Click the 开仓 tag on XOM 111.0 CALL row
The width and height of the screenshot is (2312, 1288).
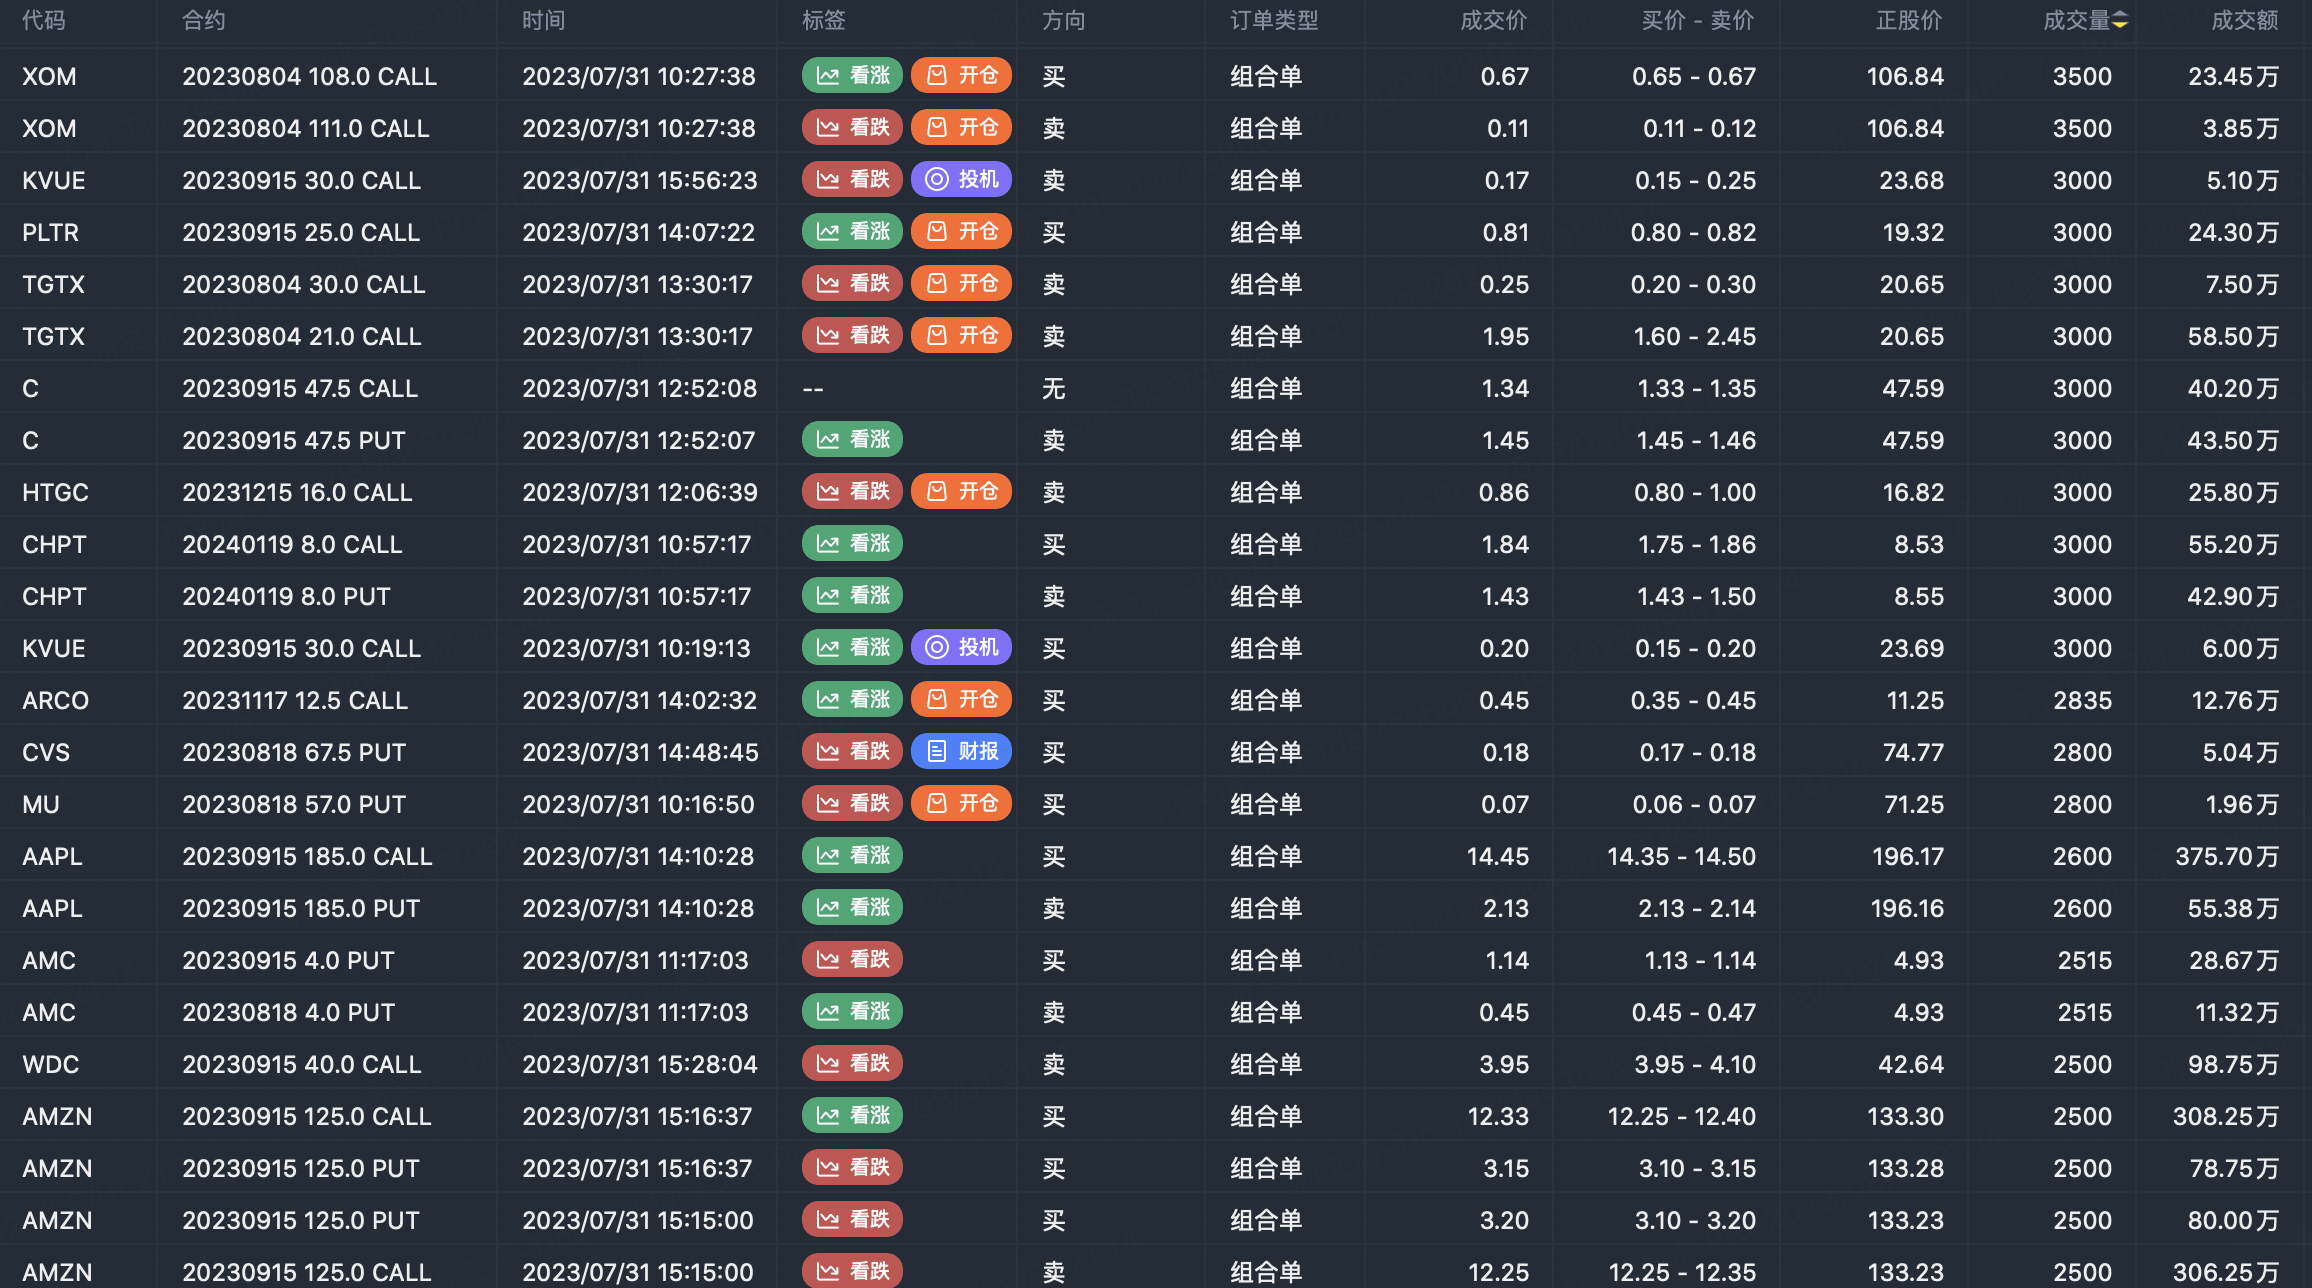(961, 128)
